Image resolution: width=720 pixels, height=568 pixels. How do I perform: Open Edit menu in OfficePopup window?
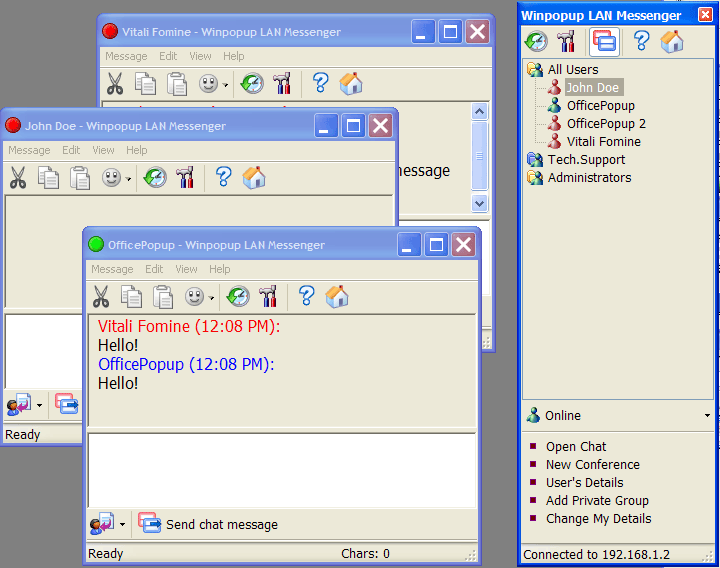point(154,269)
